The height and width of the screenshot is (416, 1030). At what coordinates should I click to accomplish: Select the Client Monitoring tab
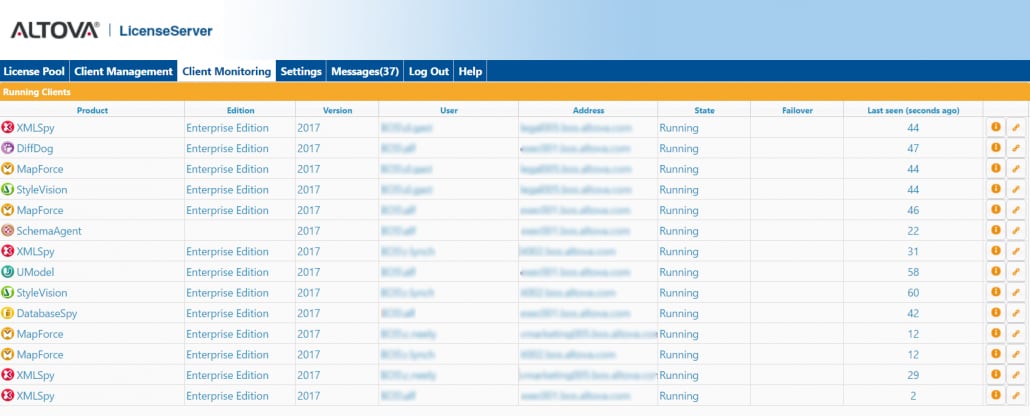(x=227, y=72)
